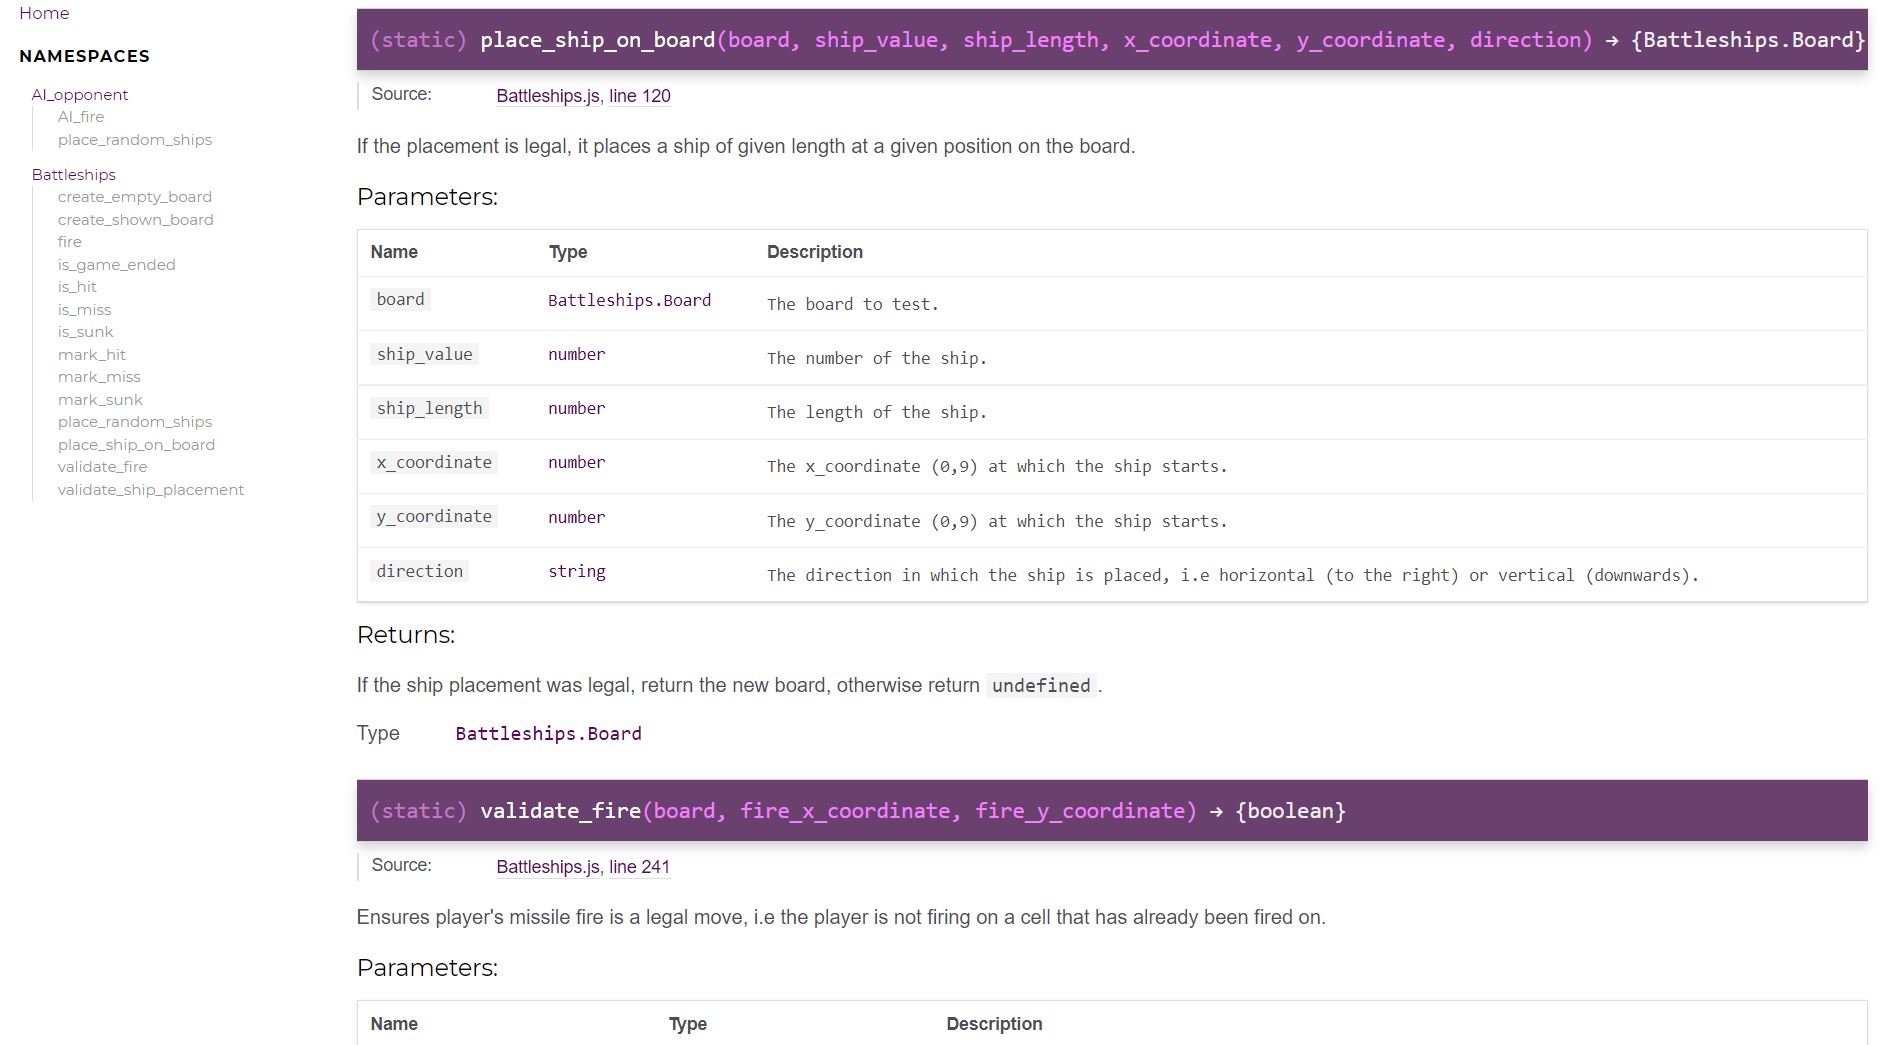Click Battleships.Board type in board row

pos(629,300)
